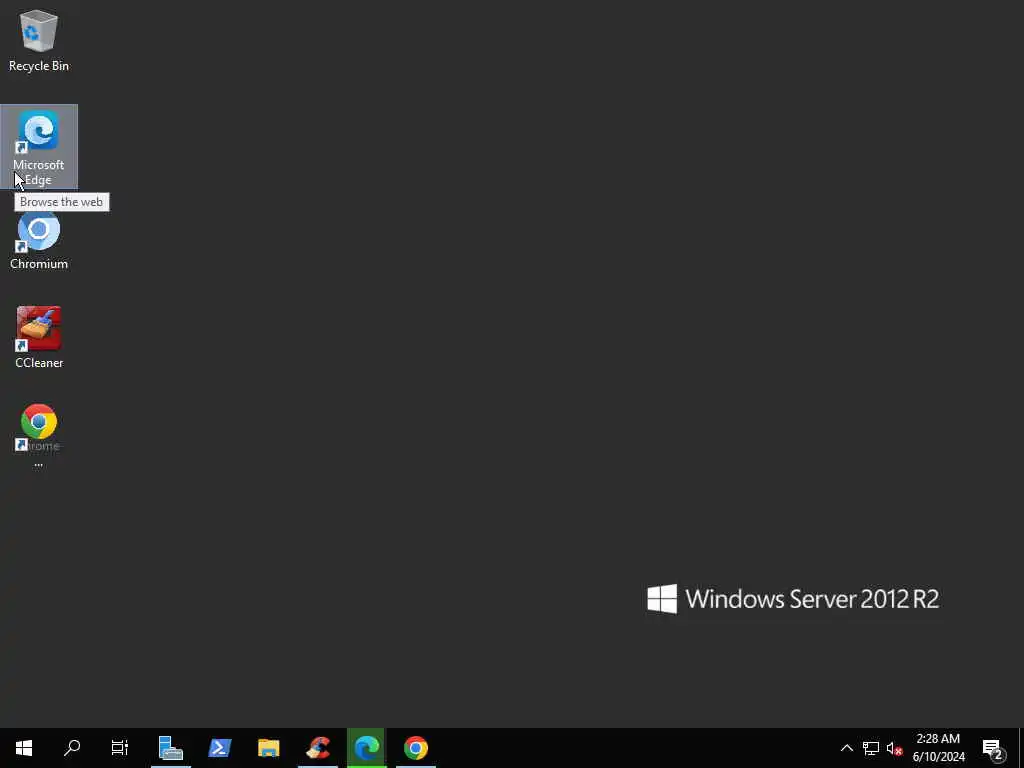
Task: Click the 'Recycle Bin' icon label
Action: click(39, 66)
